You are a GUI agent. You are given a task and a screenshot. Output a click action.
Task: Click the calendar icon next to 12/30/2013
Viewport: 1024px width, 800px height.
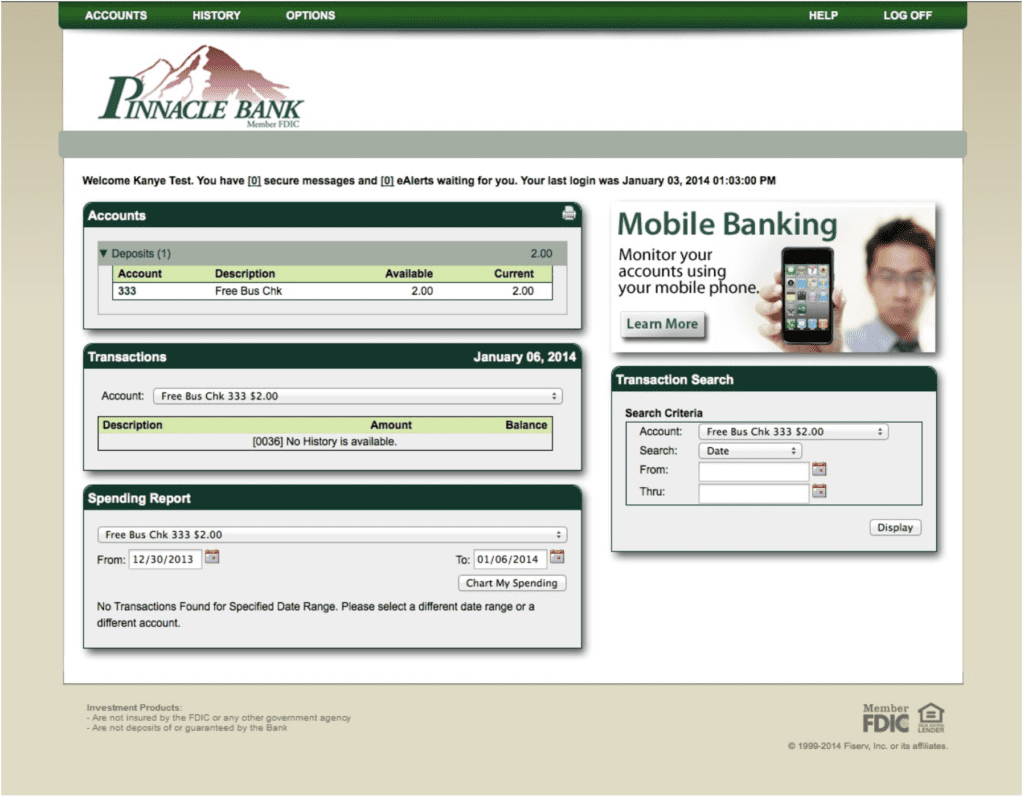[x=211, y=559]
